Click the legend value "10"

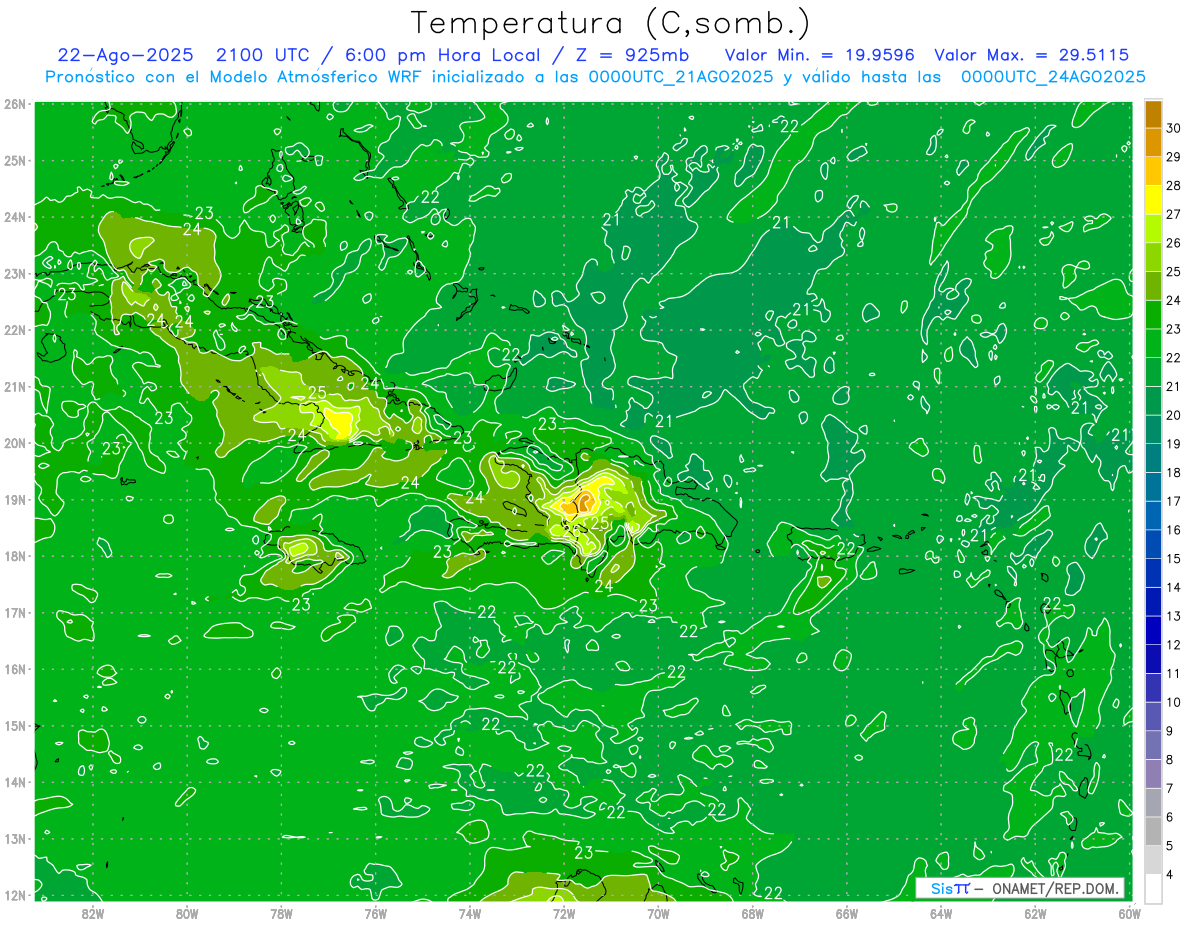[1174, 702]
